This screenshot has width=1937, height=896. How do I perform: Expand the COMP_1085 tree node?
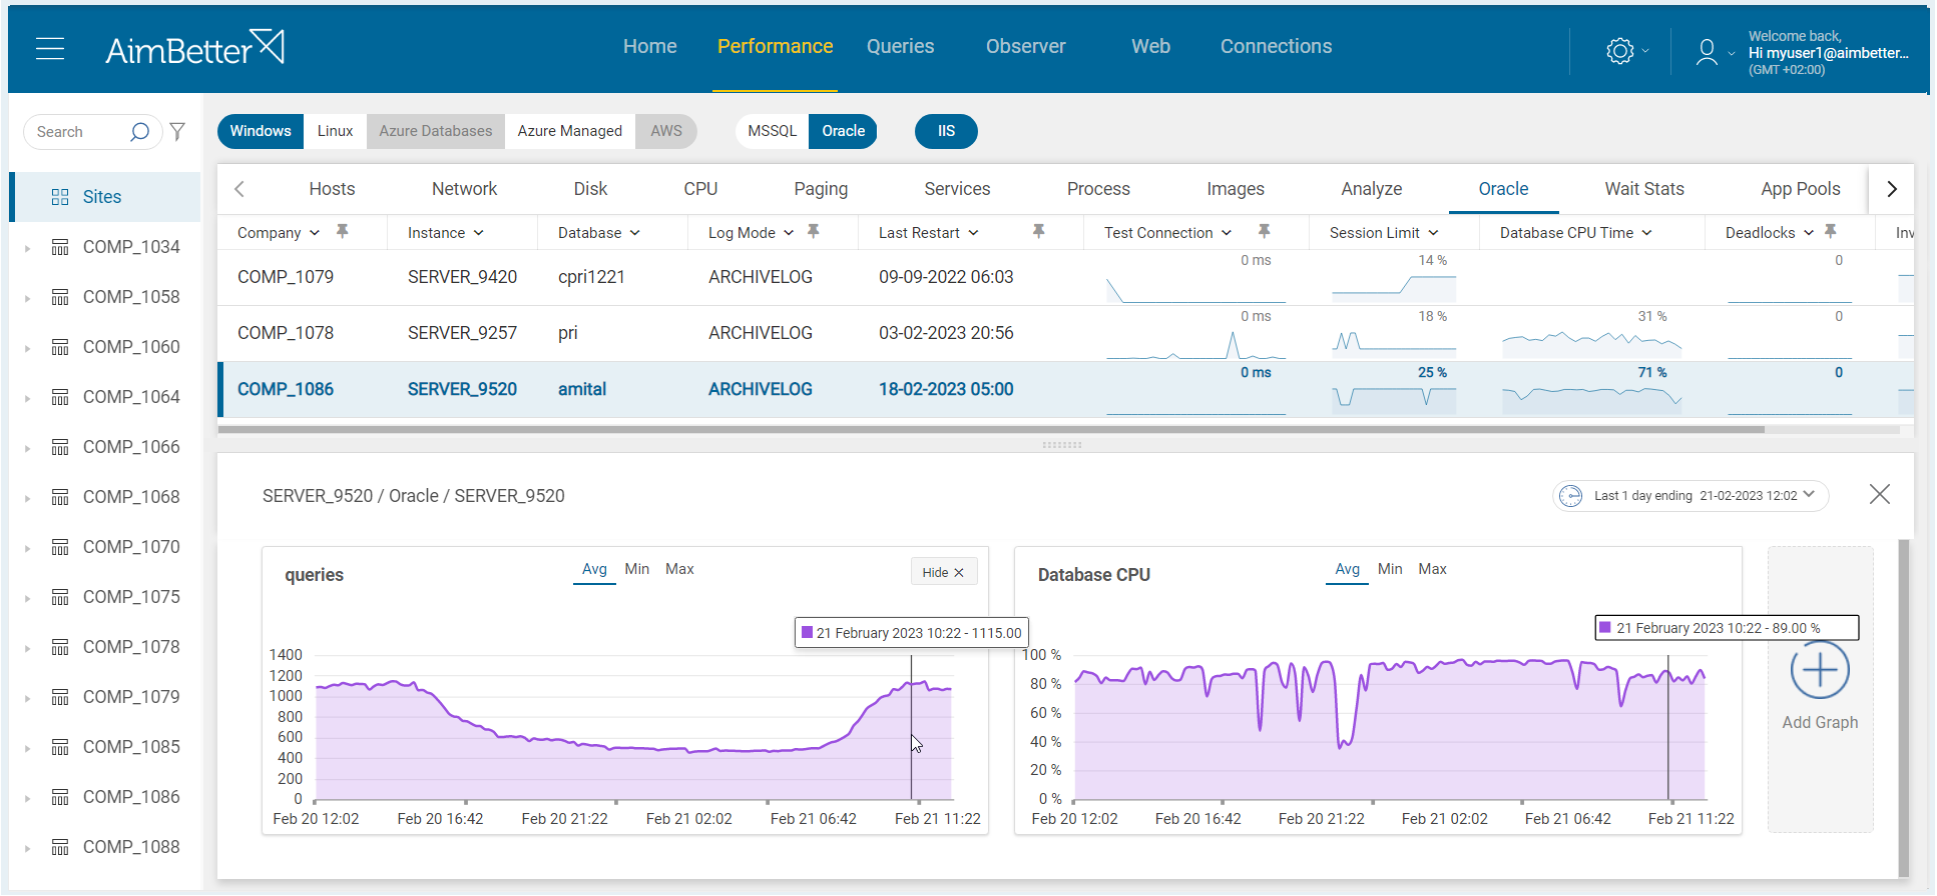pyautogui.click(x=27, y=748)
